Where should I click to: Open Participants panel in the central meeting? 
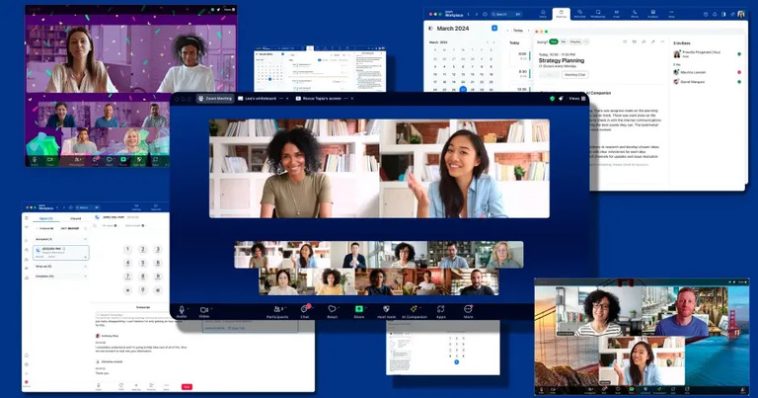pyautogui.click(x=277, y=311)
